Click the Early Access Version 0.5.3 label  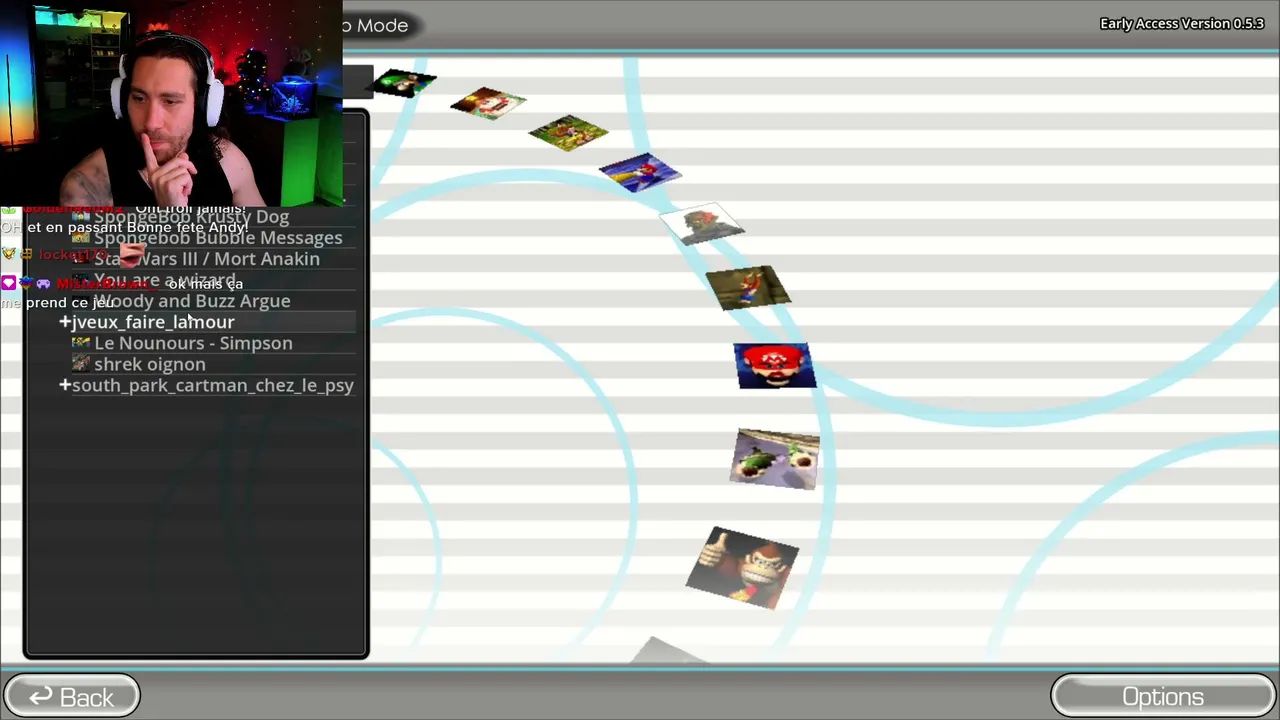pyautogui.click(x=1182, y=24)
